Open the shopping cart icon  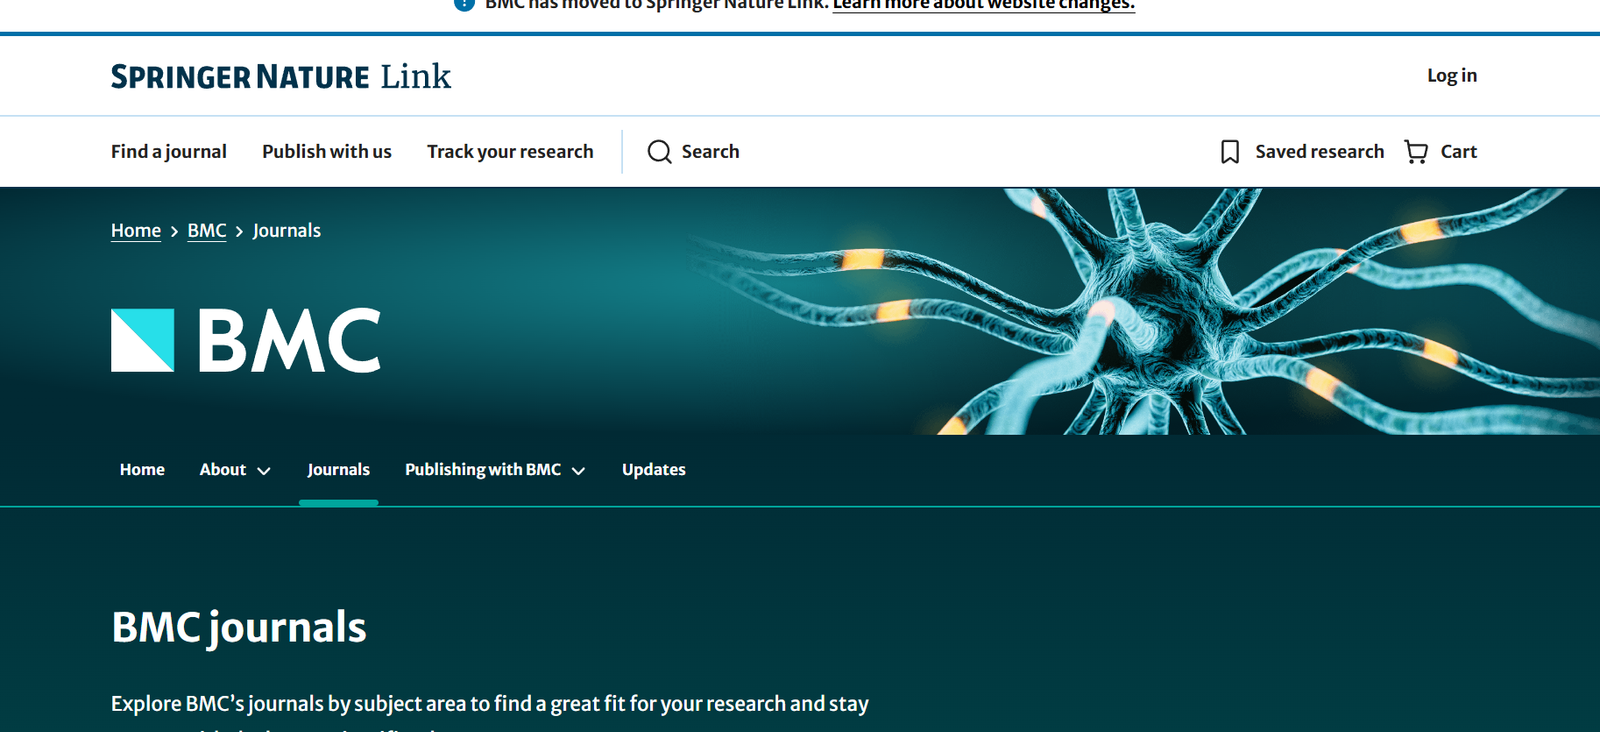click(x=1416, y=151)
